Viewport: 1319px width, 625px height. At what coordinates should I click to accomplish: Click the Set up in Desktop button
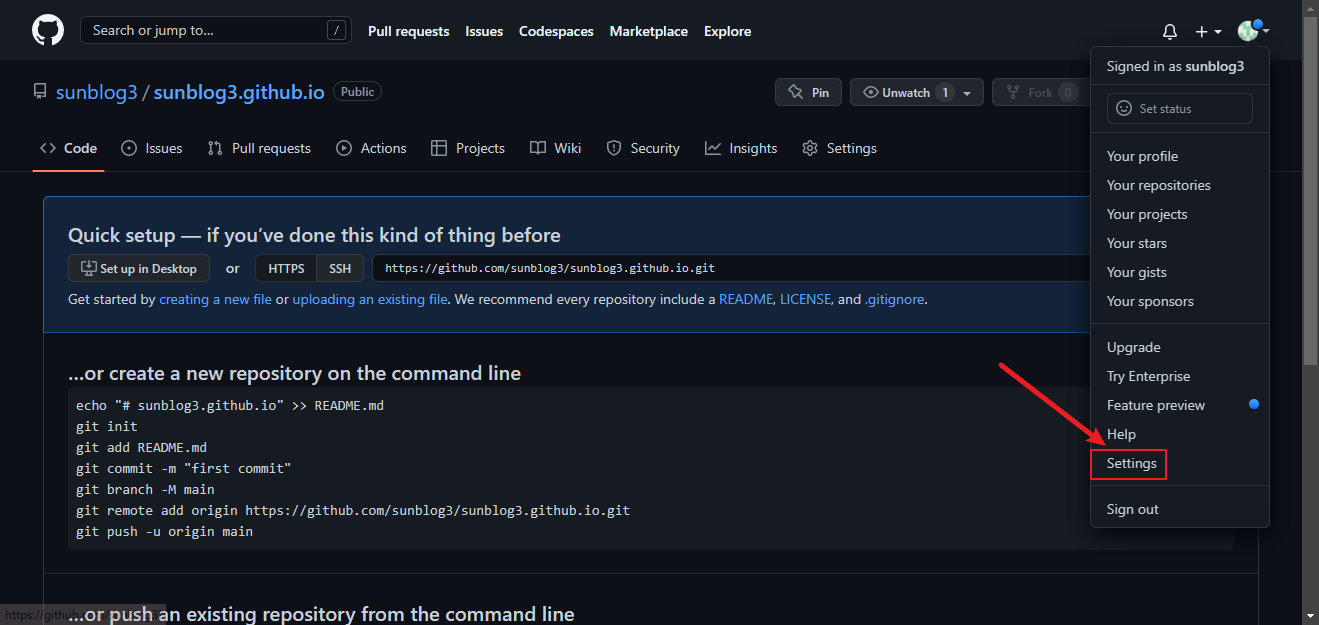[139, 268]
